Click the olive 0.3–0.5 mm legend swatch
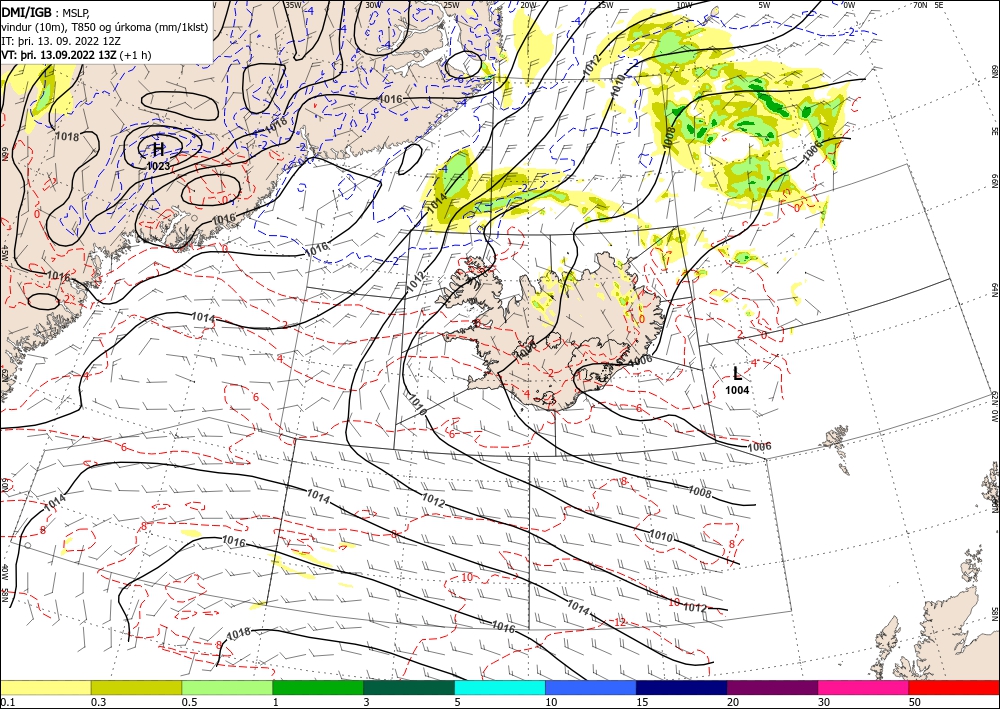 point(136,687)
